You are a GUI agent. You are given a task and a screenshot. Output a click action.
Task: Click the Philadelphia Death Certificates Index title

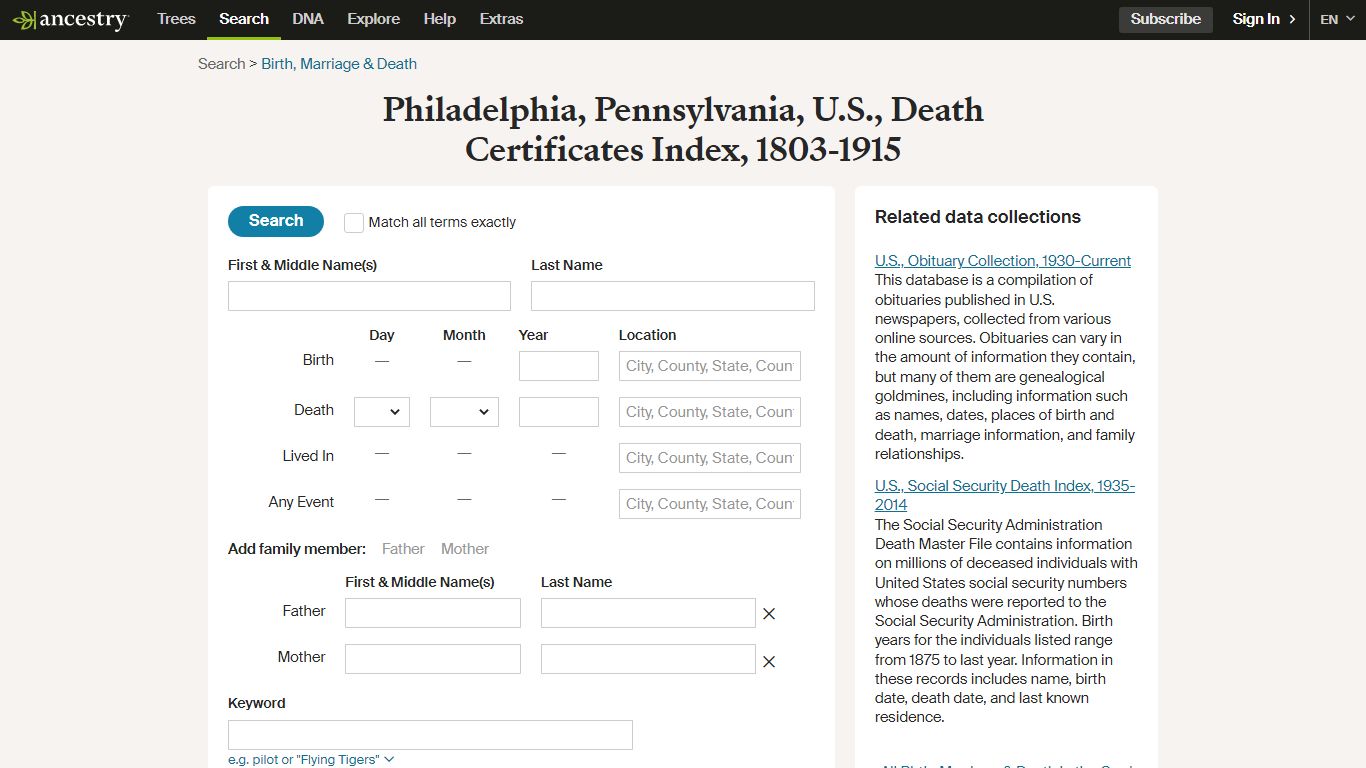[683, 130]
